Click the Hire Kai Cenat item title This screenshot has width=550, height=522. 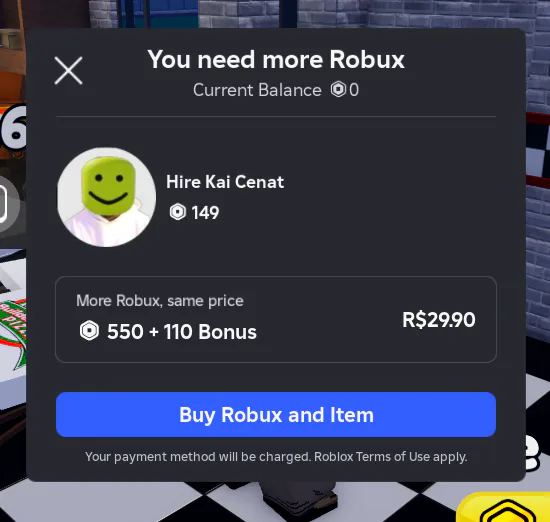pyautogui.click(x=225, y=182)
